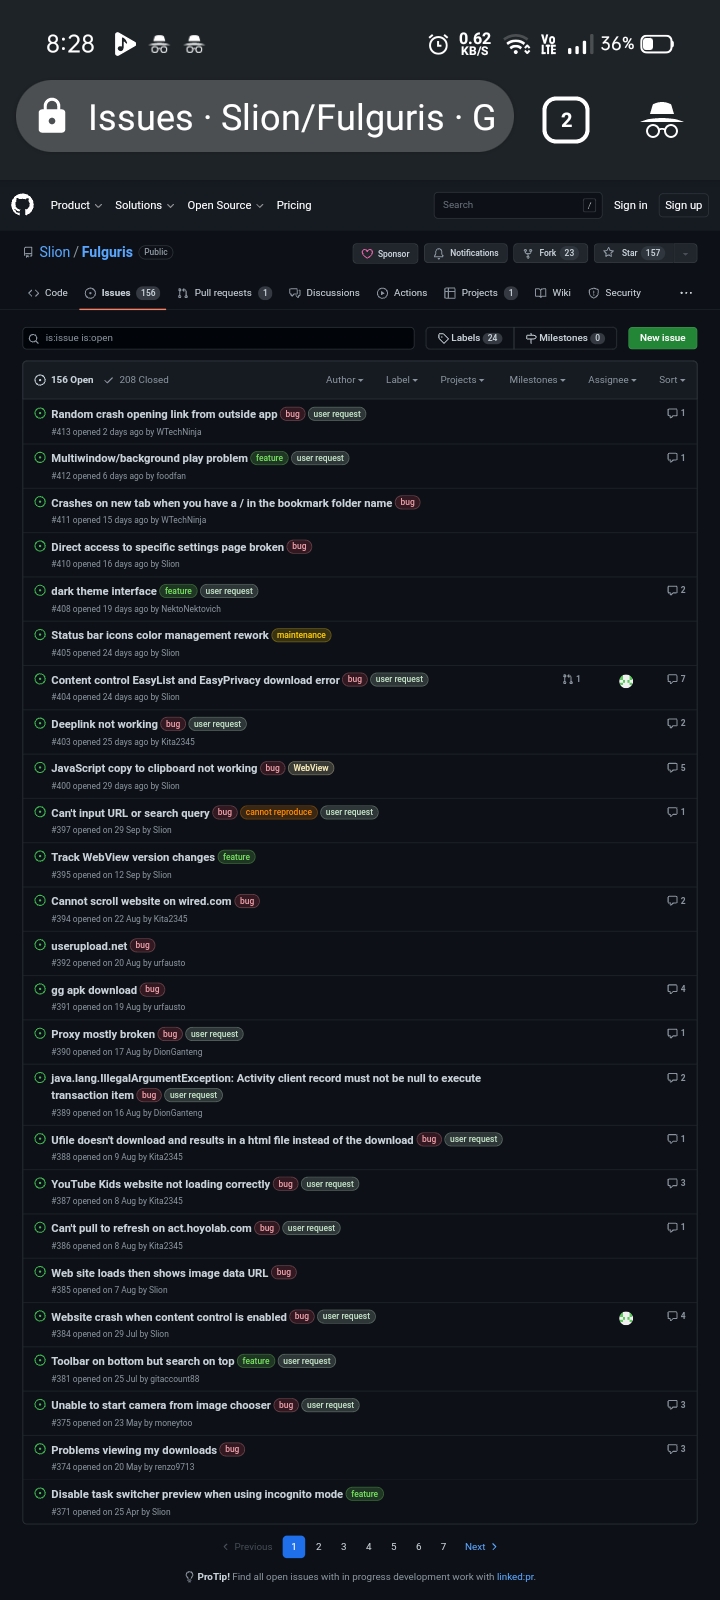Show the 156 Open issues
This screenshot has width=720, height=1600.
point(64,380)
